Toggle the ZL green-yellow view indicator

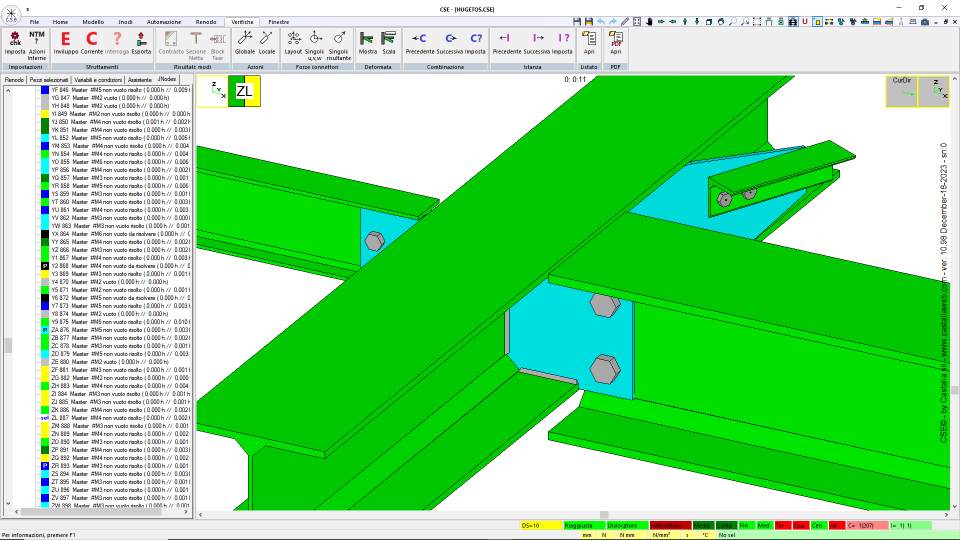pyautogui.click(x=244, y=91)
